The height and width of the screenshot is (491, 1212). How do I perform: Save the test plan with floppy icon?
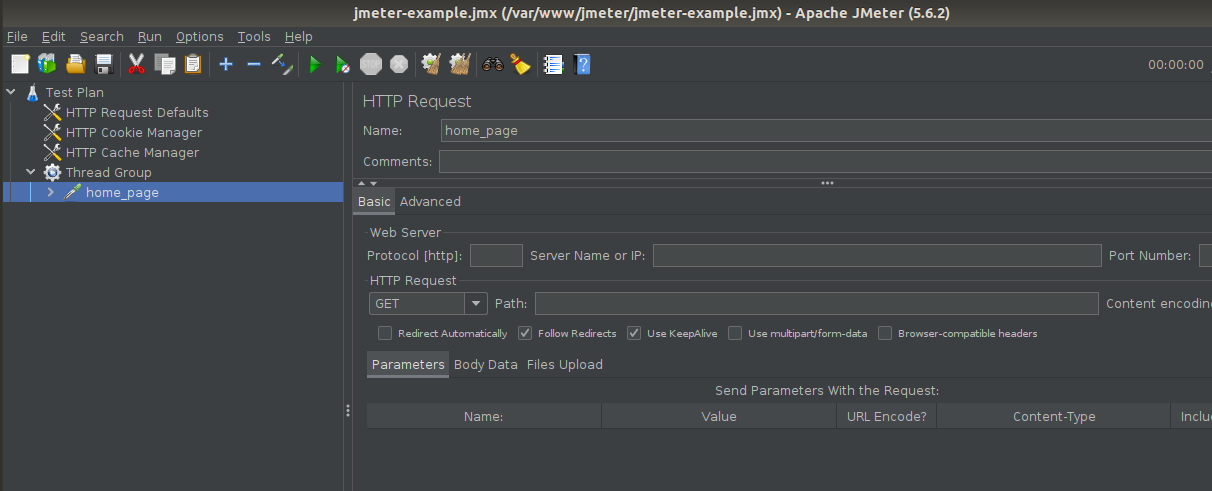(x=103, y=64)
